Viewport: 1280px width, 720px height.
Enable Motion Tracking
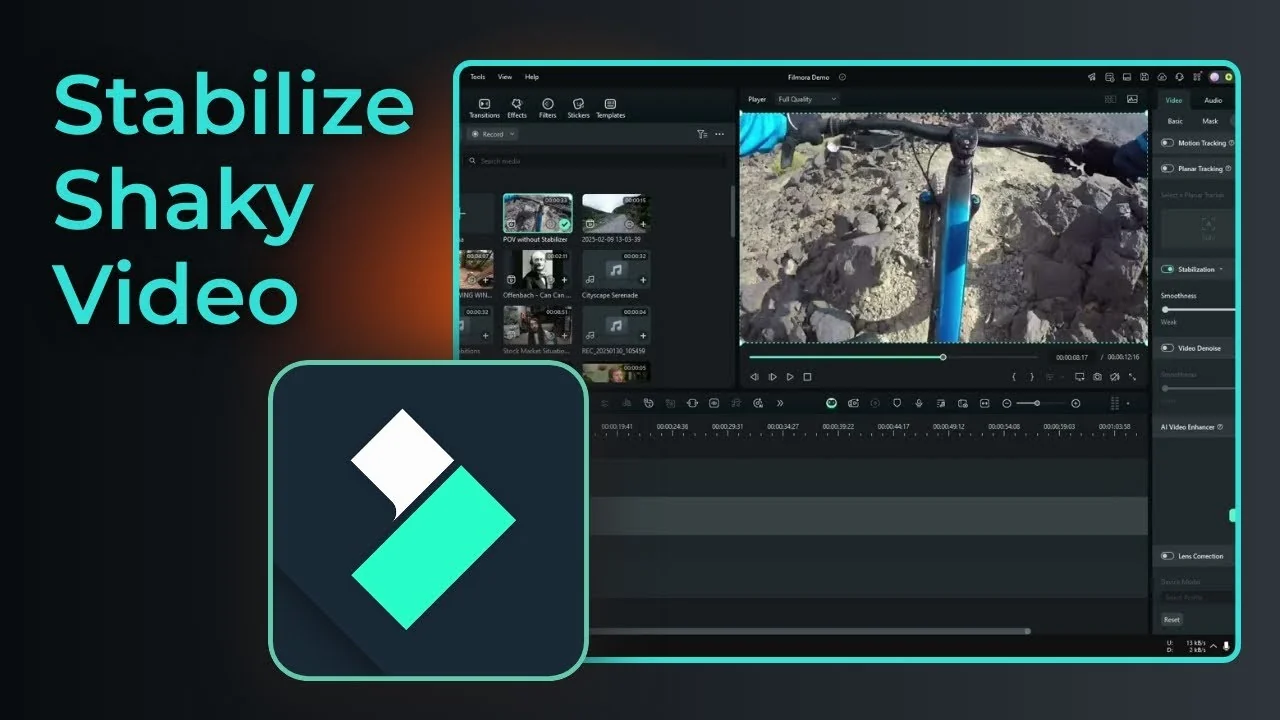1167,143
